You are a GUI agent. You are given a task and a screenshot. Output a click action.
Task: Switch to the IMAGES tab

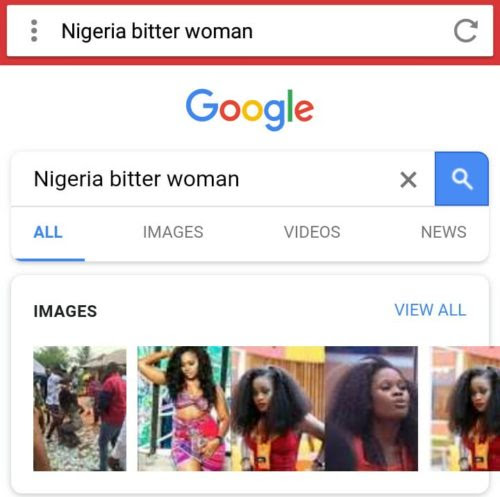click(173, 232)
